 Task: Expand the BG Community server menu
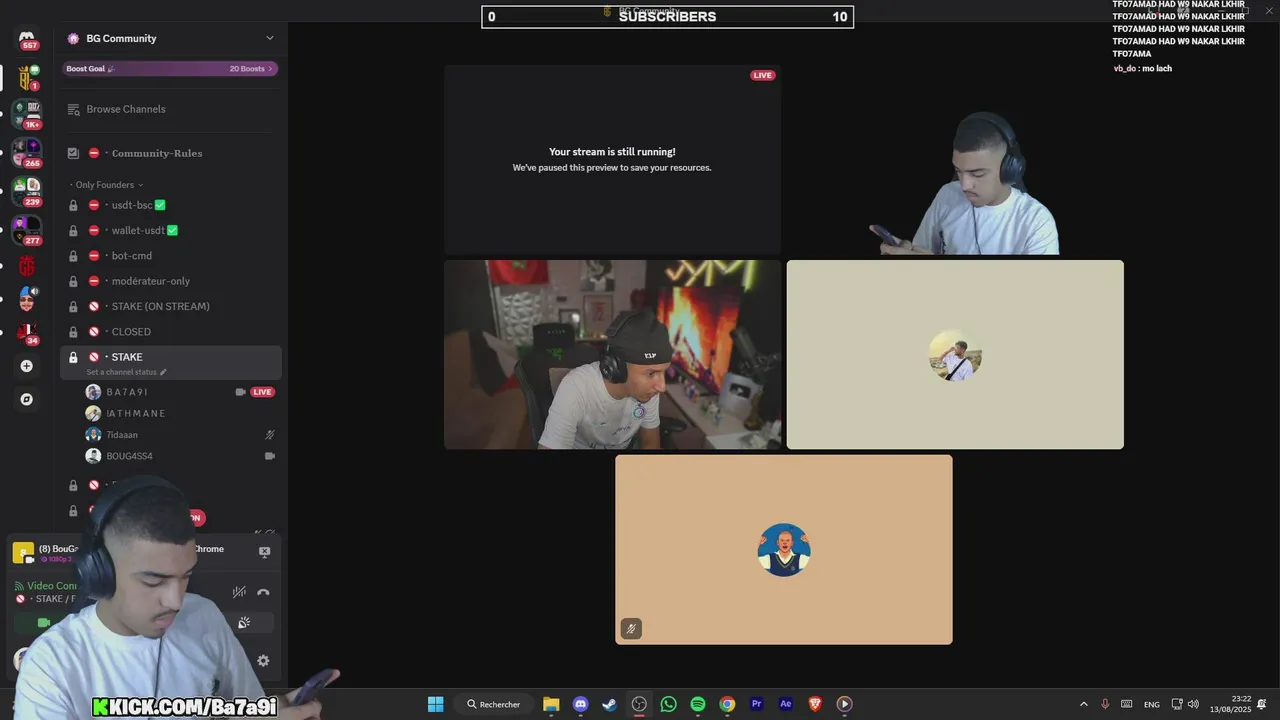tap(269, 38)
